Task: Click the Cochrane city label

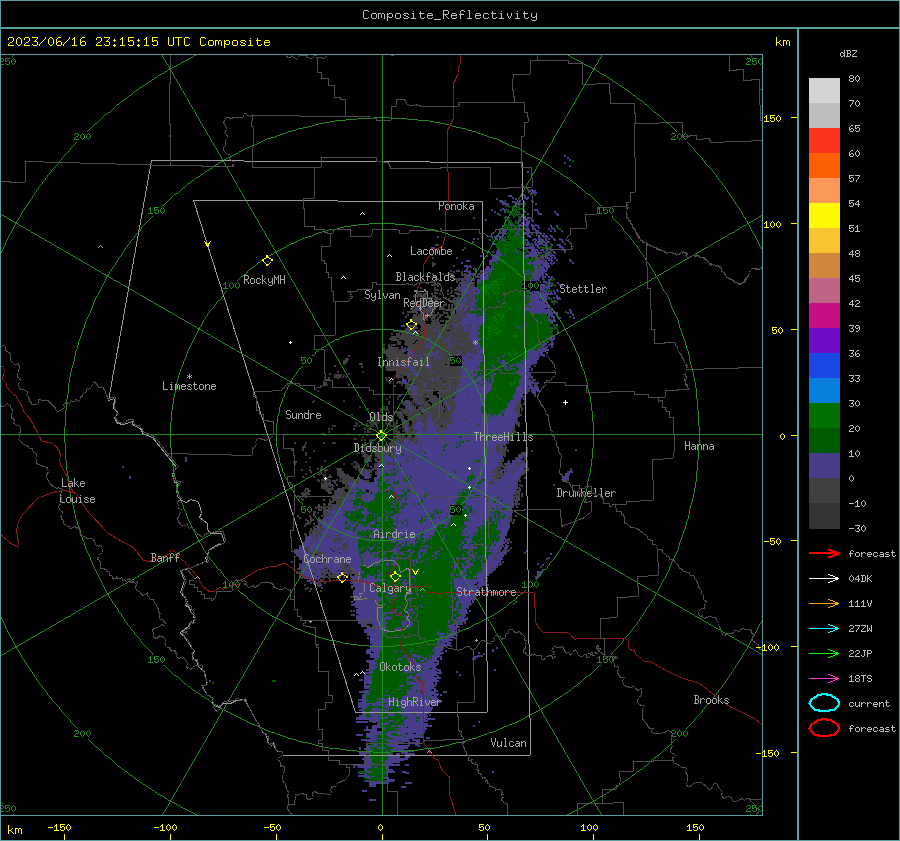Action: tap(327, 559)
